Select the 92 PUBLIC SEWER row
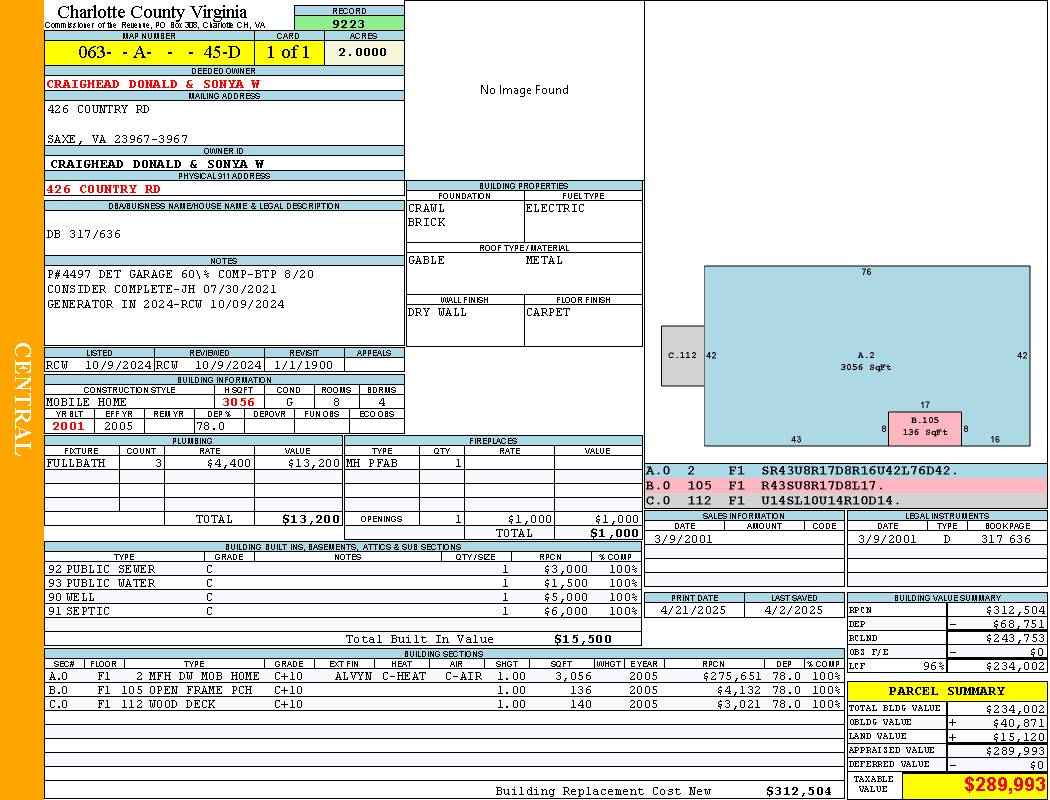 342,569
